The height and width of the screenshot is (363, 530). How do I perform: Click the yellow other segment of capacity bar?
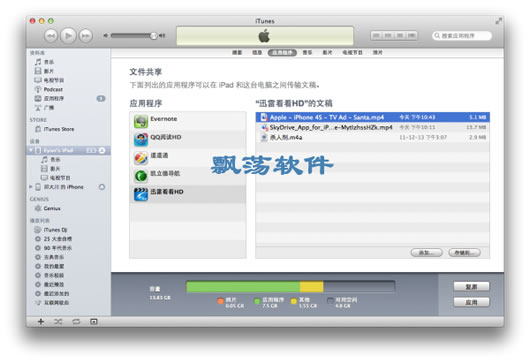tap(312, 287)
